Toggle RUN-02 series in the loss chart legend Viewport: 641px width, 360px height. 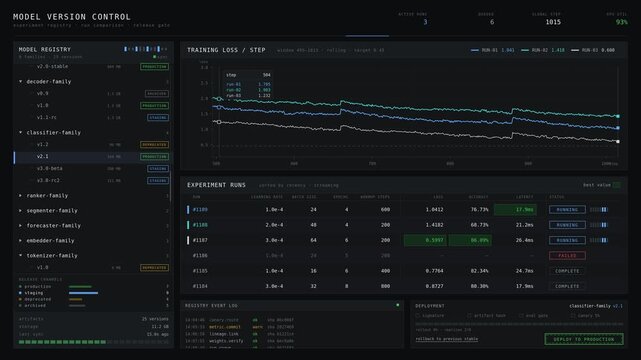pos(543,50)
